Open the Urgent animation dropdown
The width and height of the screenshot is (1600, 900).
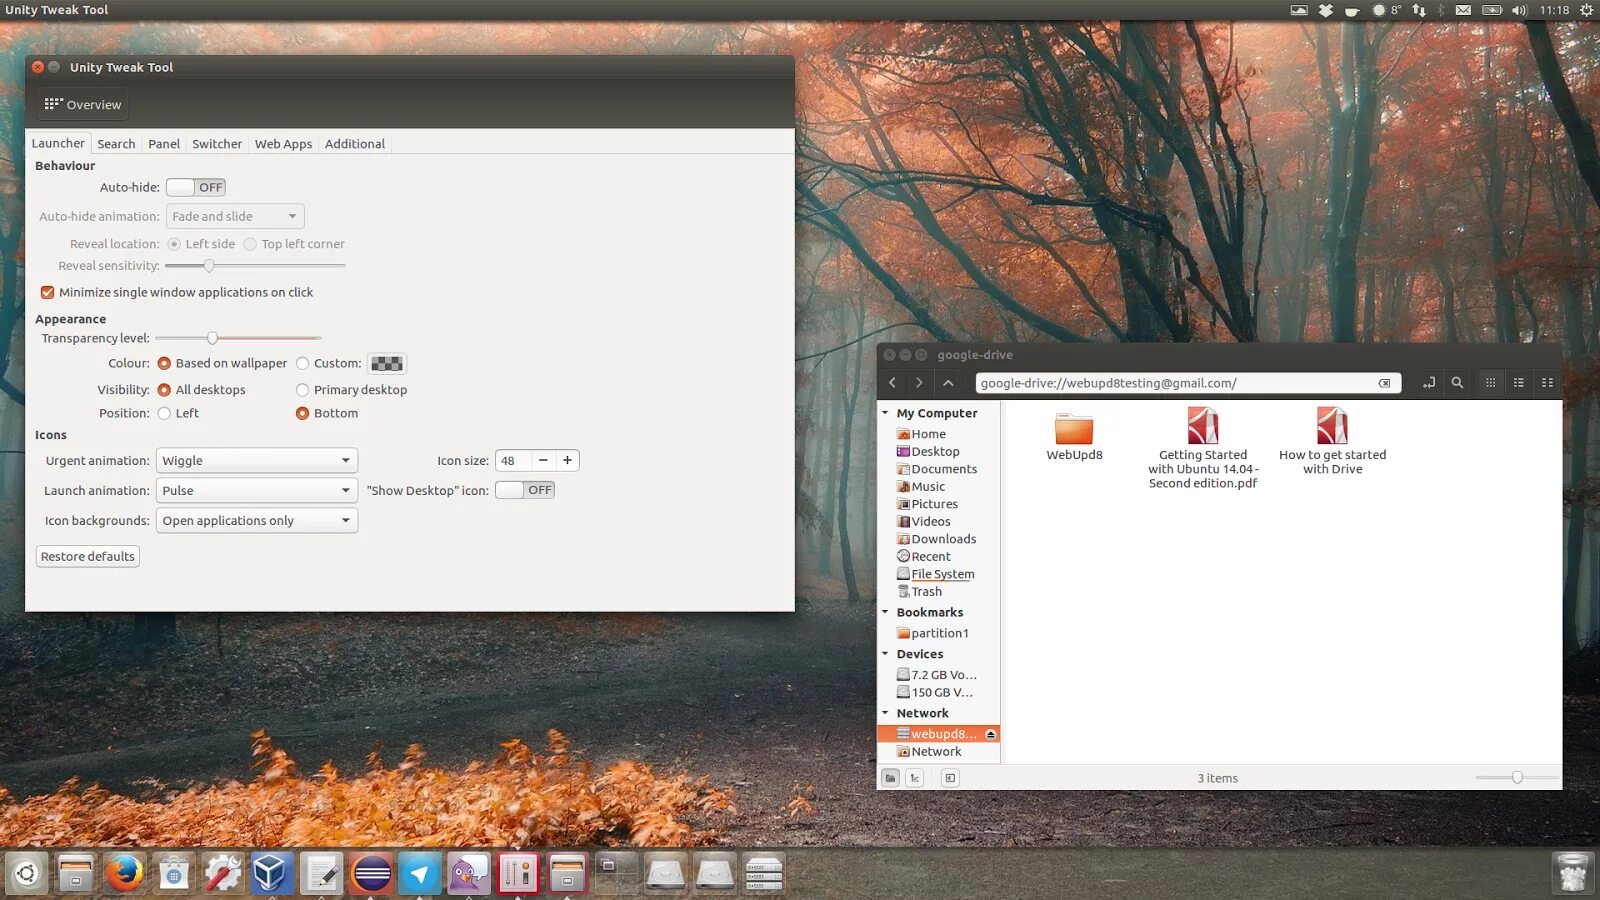tap(256, 460)
